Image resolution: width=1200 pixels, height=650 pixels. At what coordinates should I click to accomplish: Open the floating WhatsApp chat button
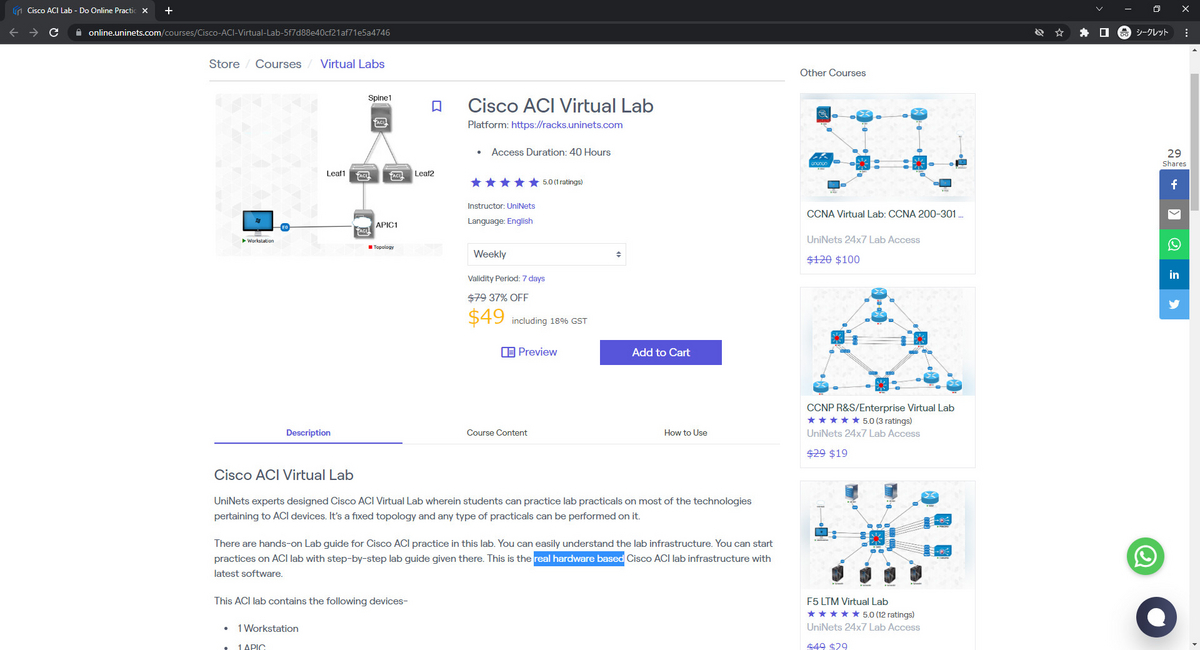tap(1145, 556)
